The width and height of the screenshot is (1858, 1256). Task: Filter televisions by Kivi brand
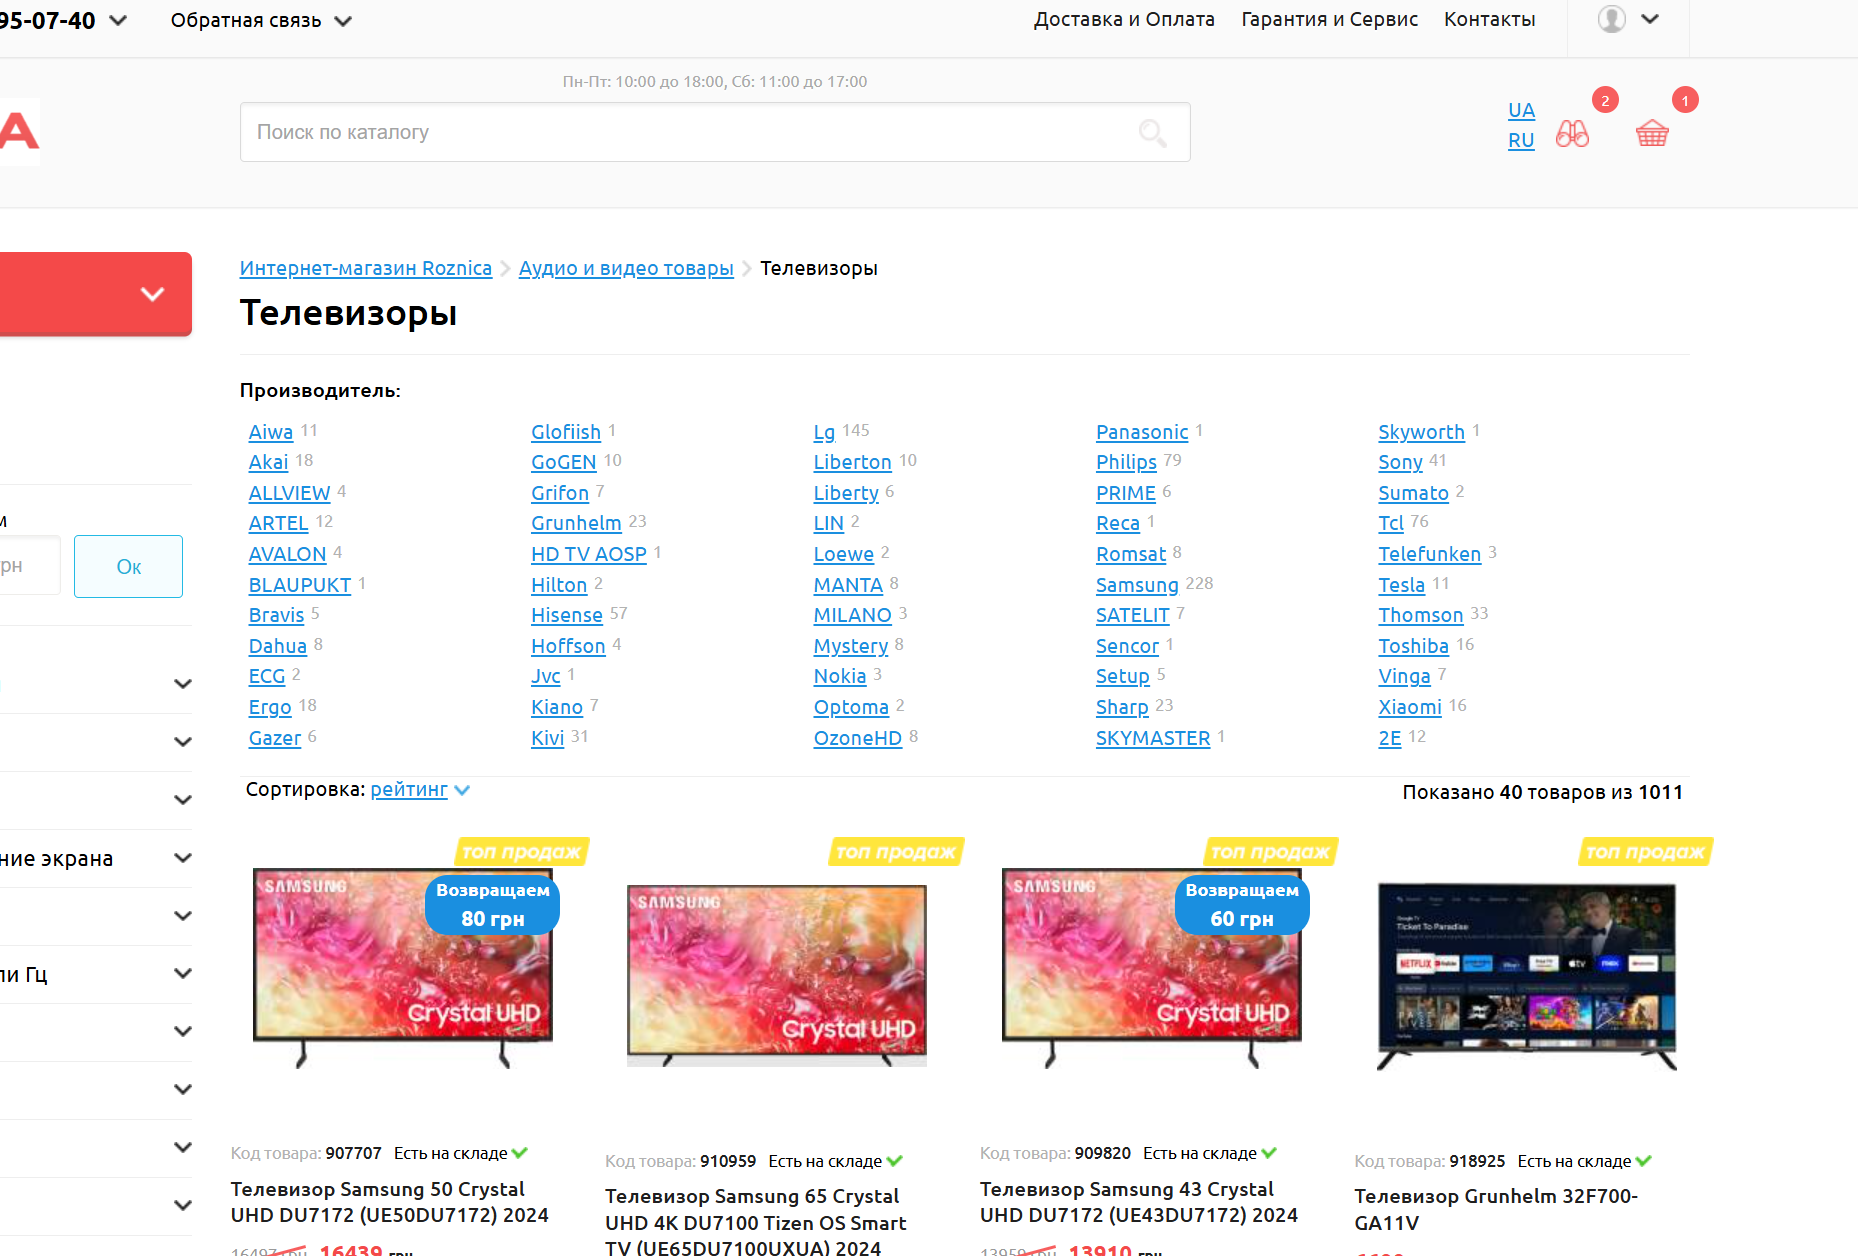[x=547, y=738]
